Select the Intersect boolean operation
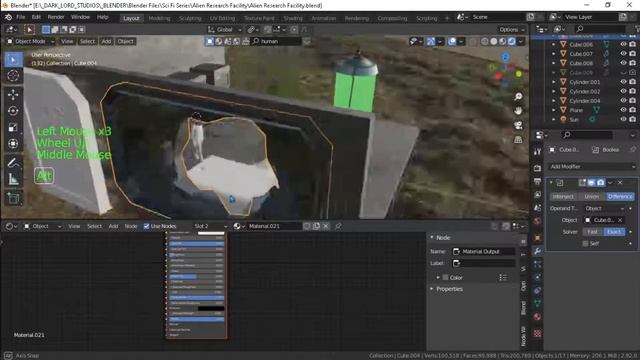This screenshot has width=640, height=360. (x=563, y=196)
